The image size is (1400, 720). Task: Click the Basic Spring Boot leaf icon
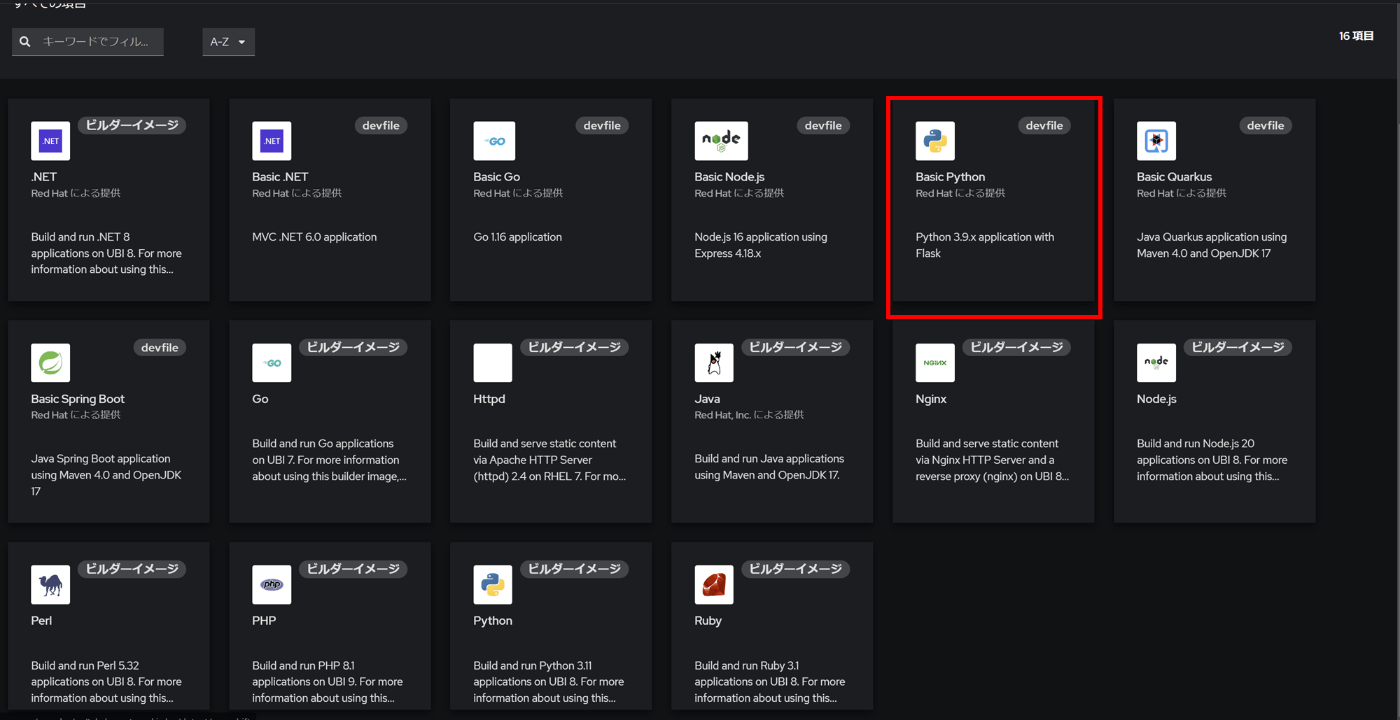tap(50, 363)
